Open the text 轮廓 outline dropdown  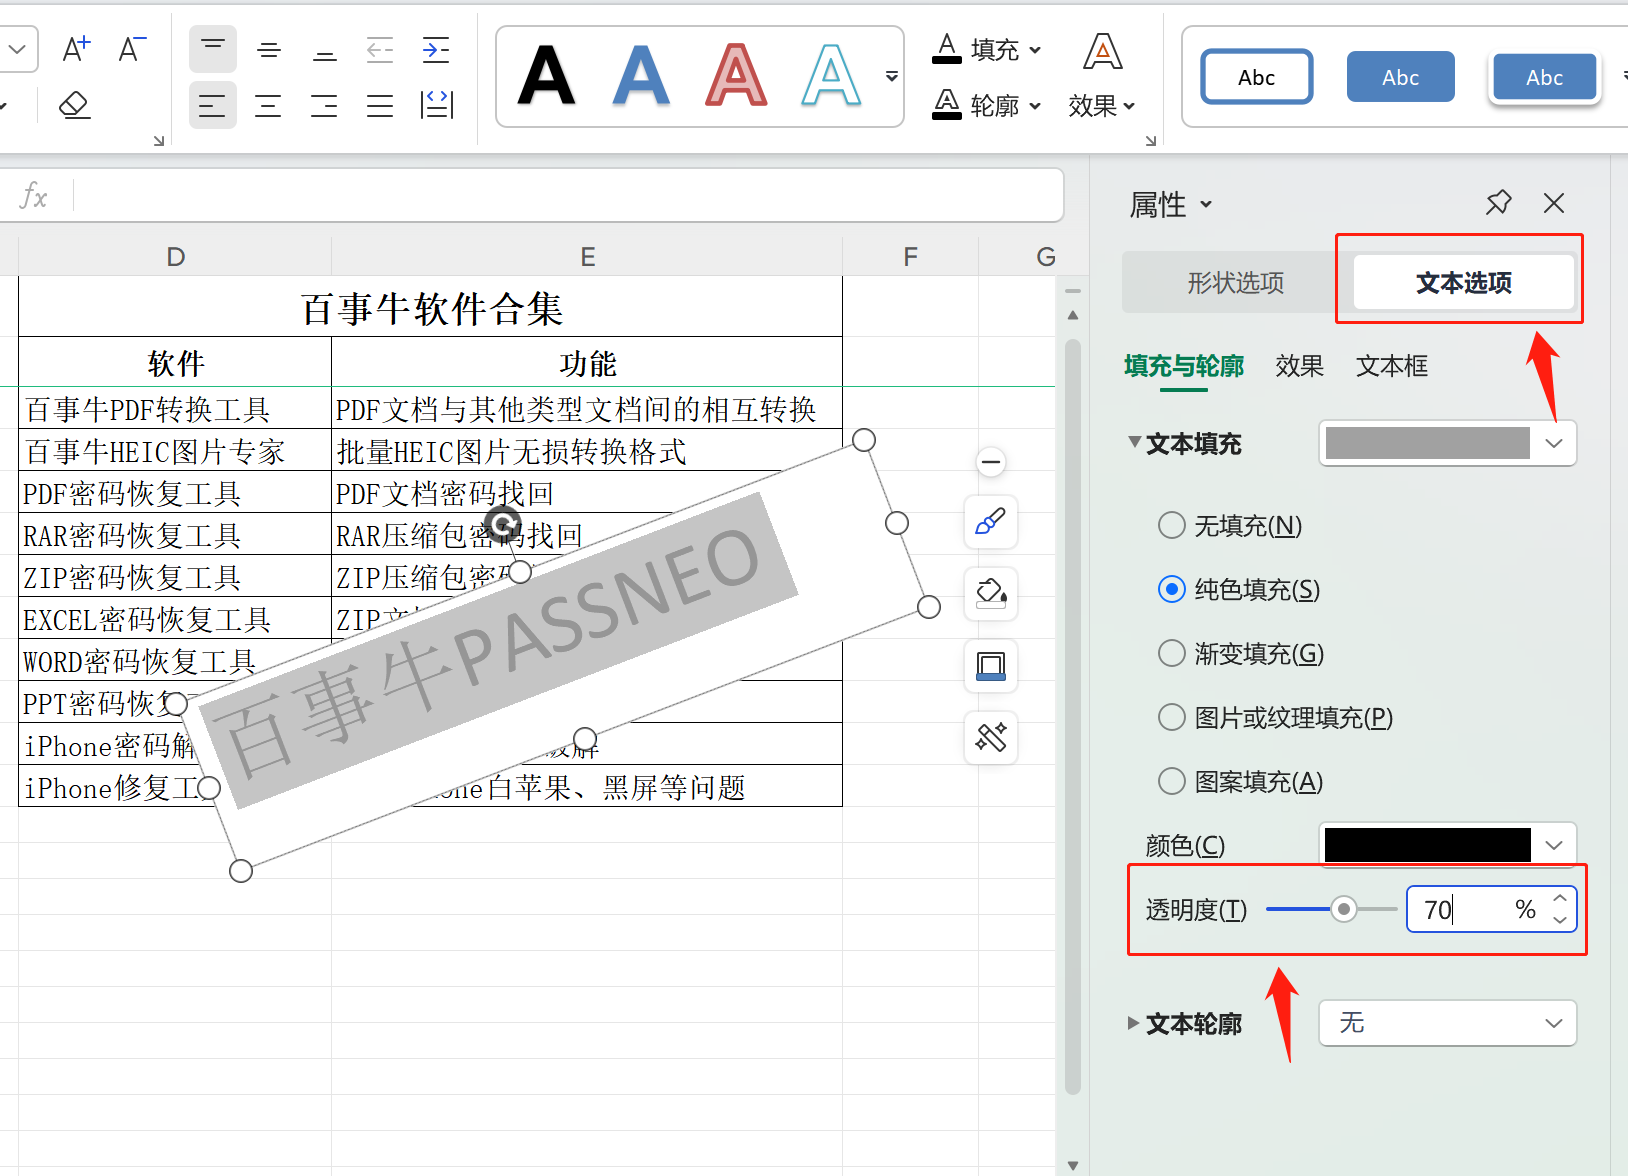[x=987, y=105]
